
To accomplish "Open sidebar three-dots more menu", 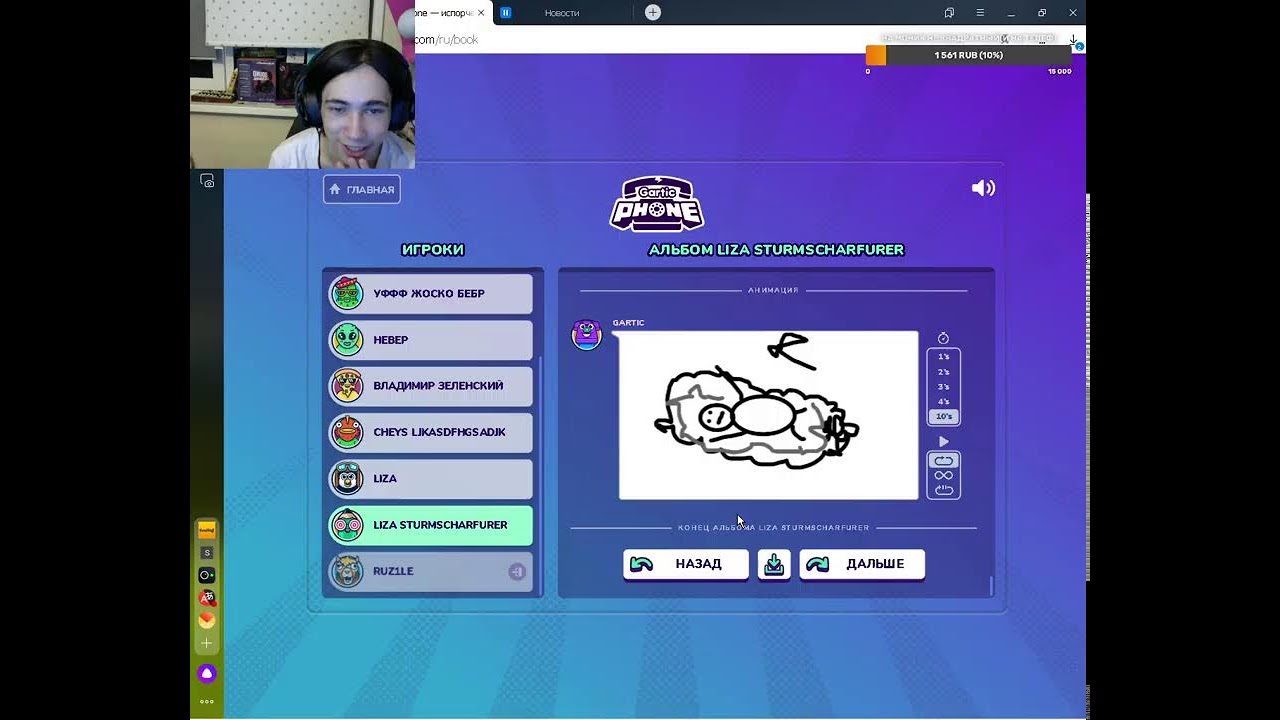I will pyautogui.click(x=207, y=702).
